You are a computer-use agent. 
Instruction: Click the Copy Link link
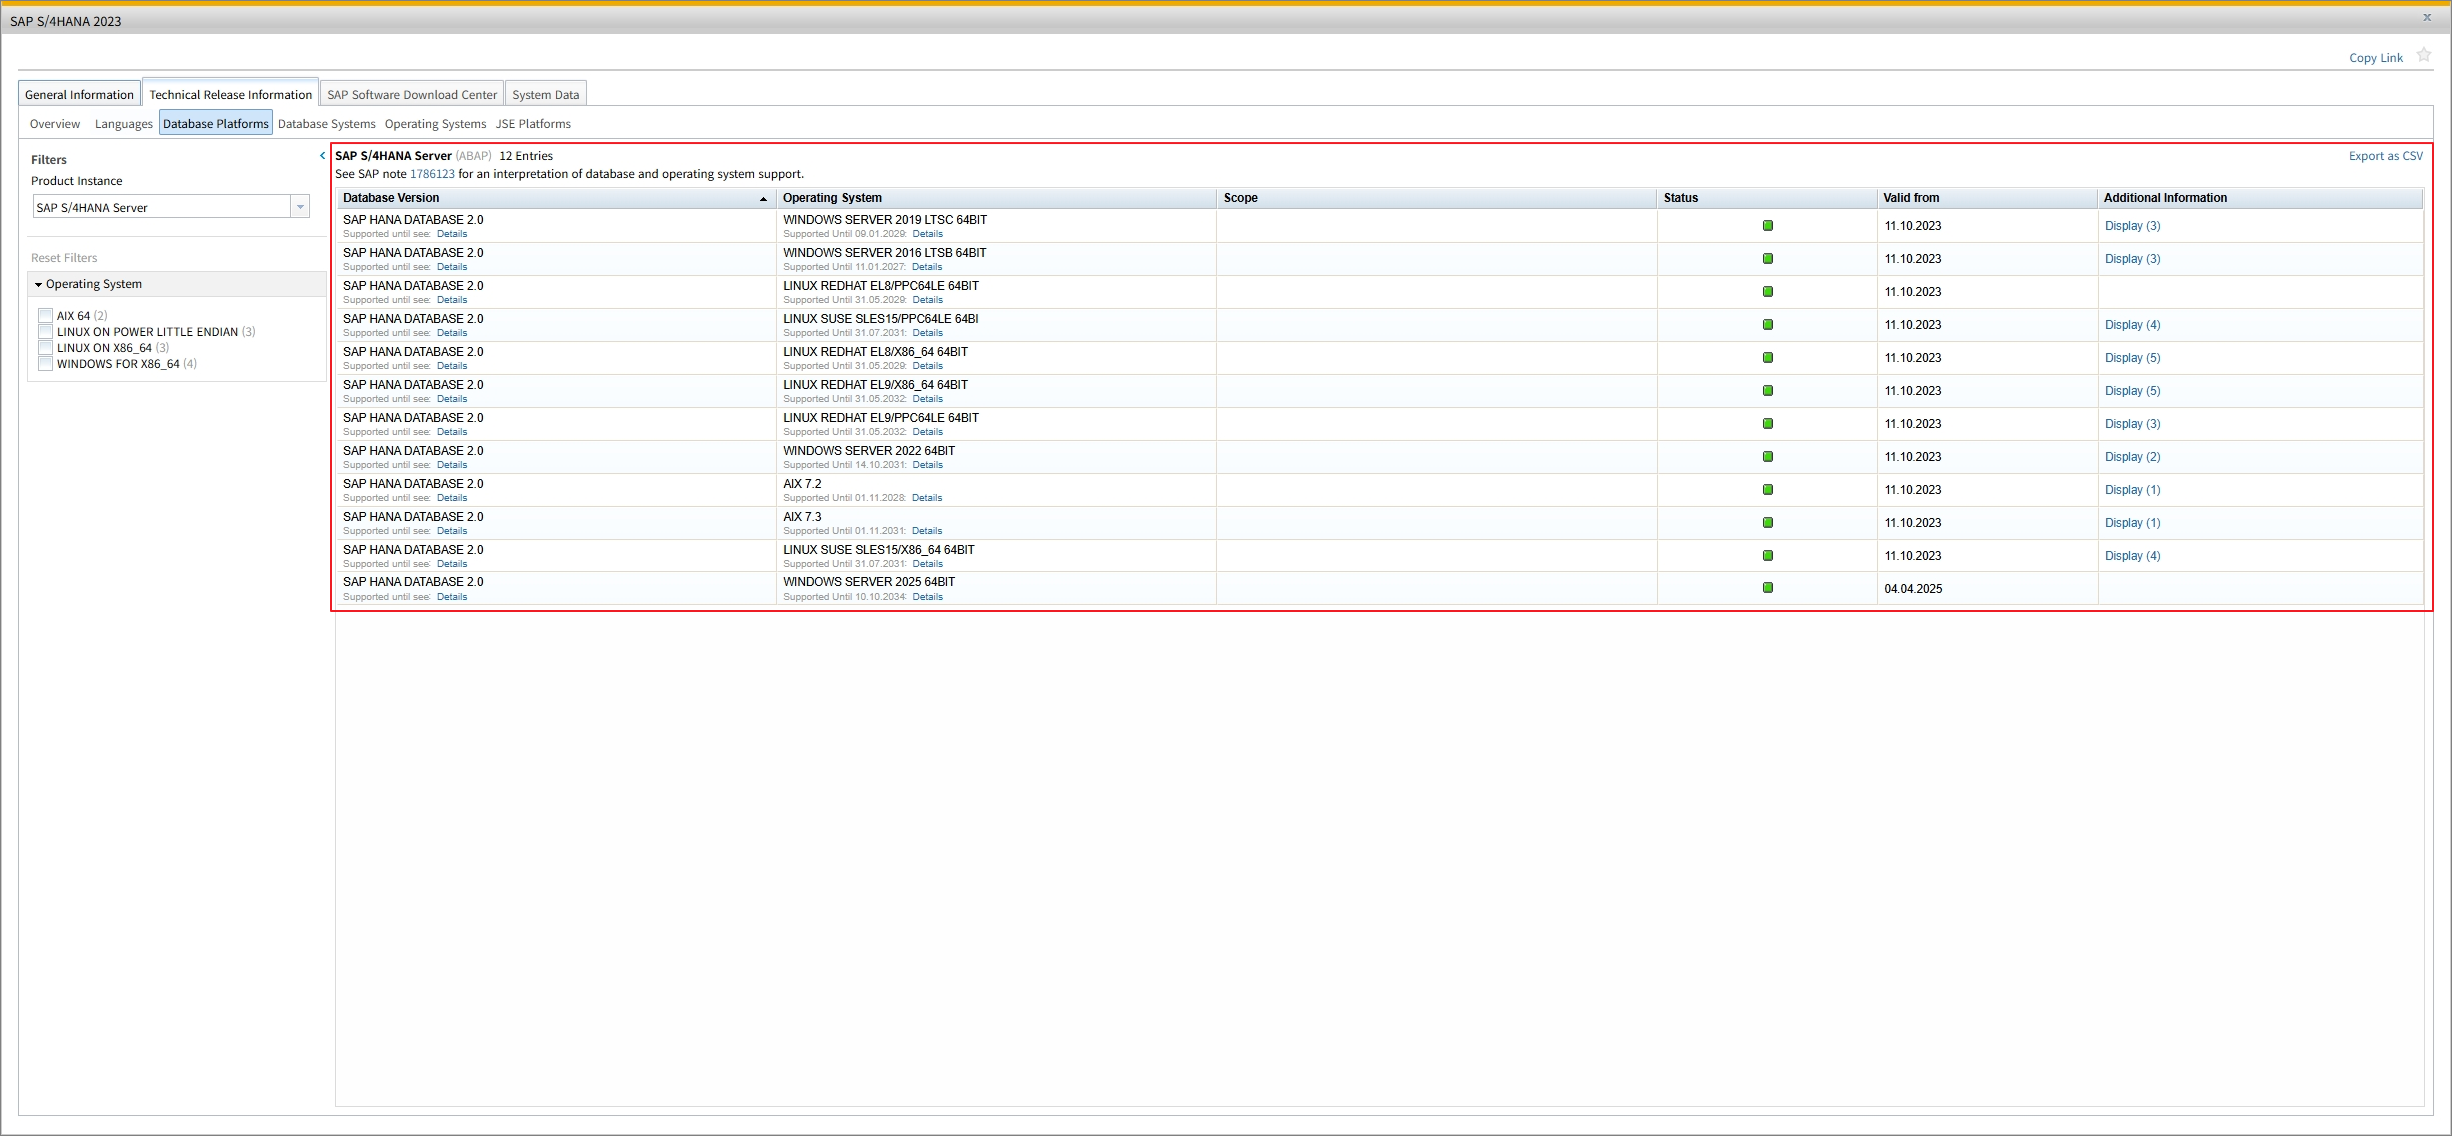click(x=2376, y=58)
